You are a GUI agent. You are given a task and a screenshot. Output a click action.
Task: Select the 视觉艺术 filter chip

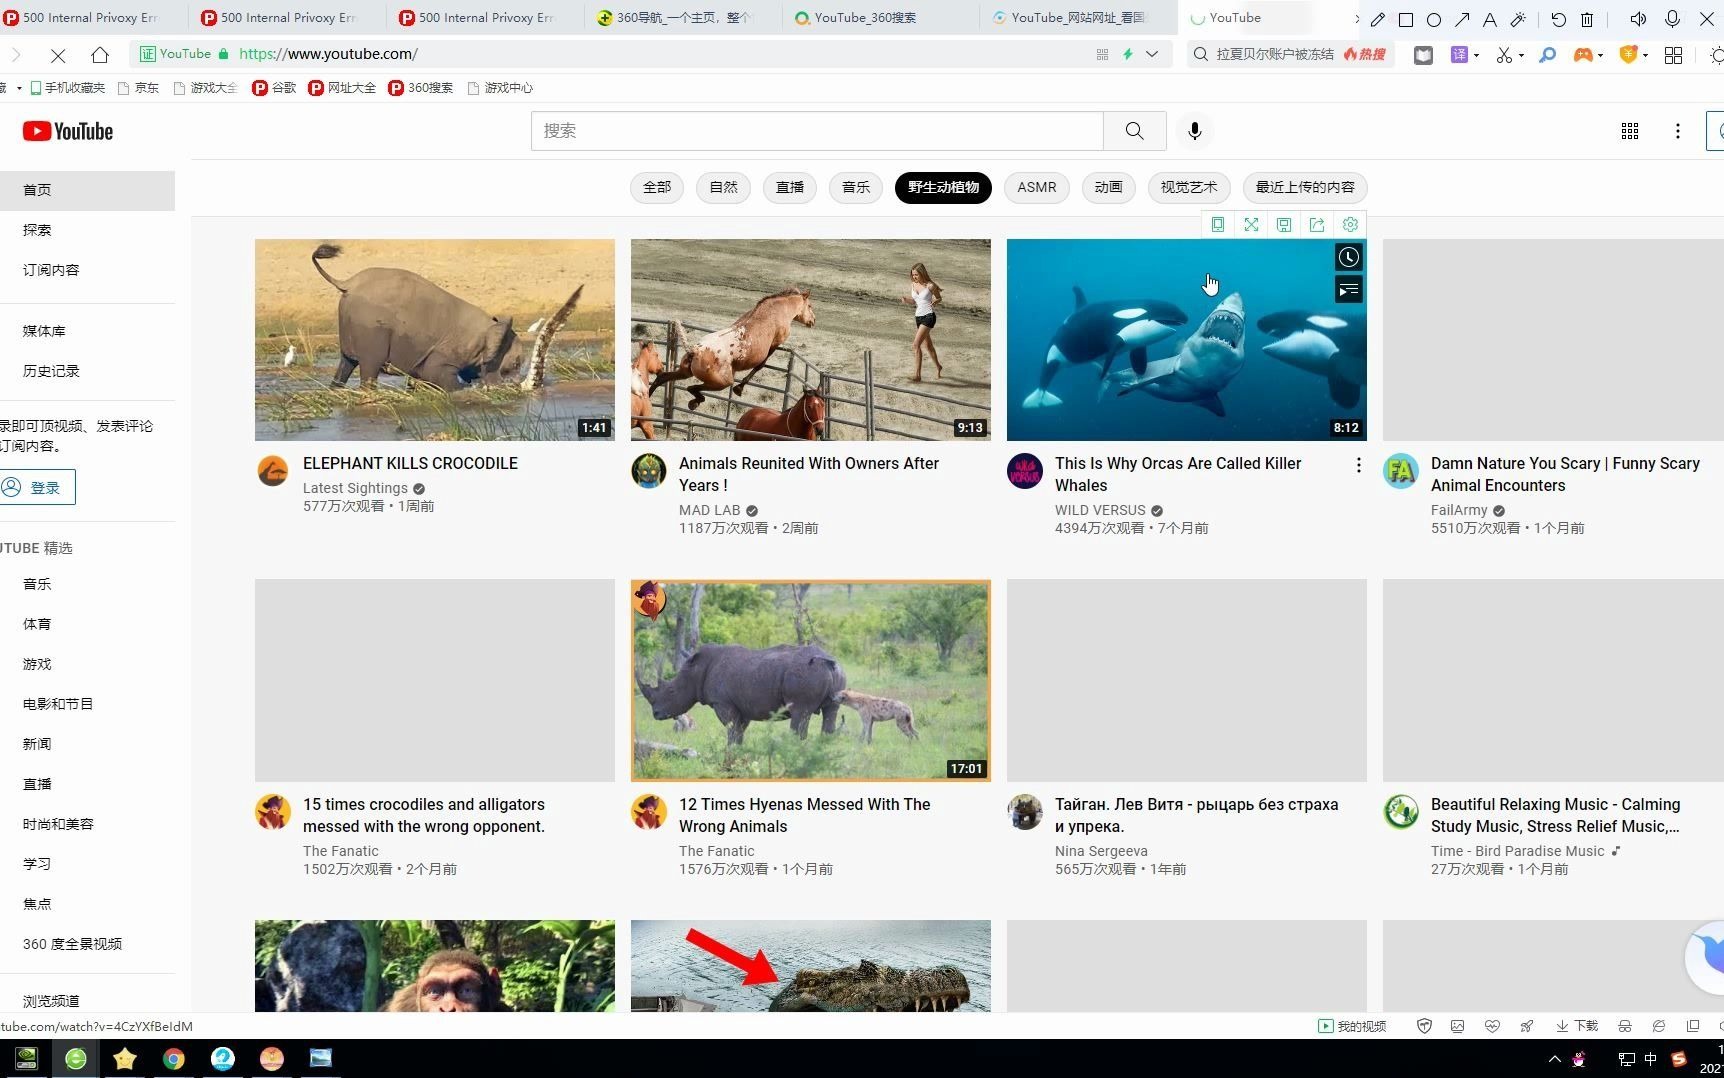coord(1189,188)
